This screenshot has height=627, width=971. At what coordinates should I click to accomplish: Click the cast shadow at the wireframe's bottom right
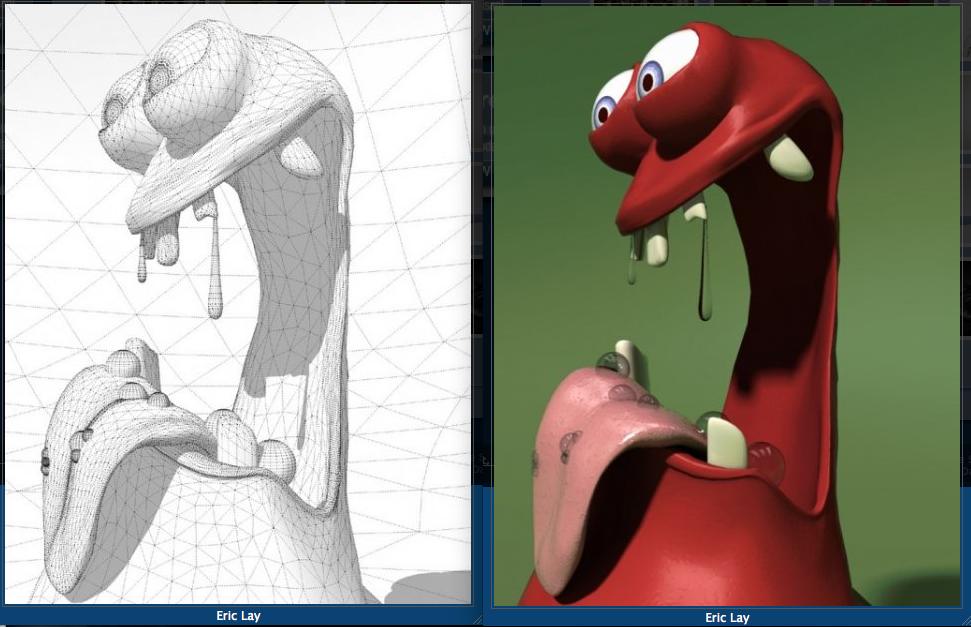pos(430,590)
